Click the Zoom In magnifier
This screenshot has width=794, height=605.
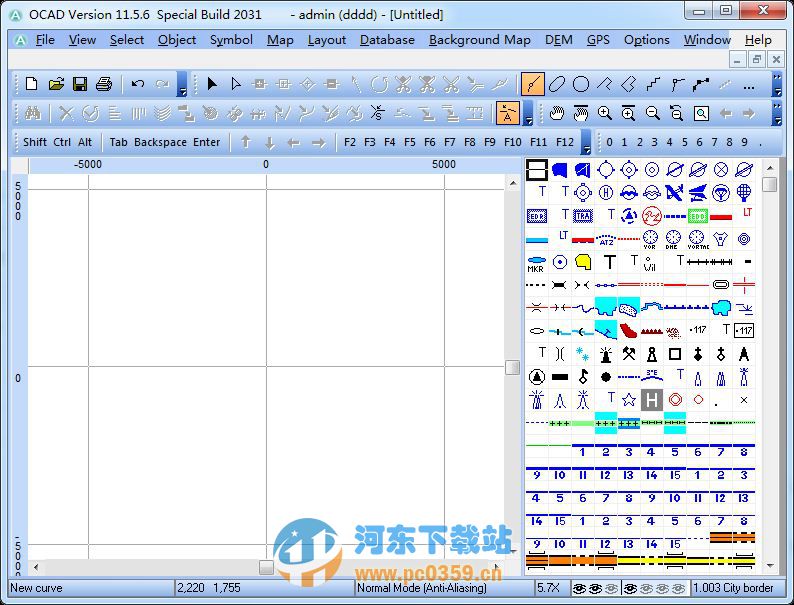coord(605,113)
